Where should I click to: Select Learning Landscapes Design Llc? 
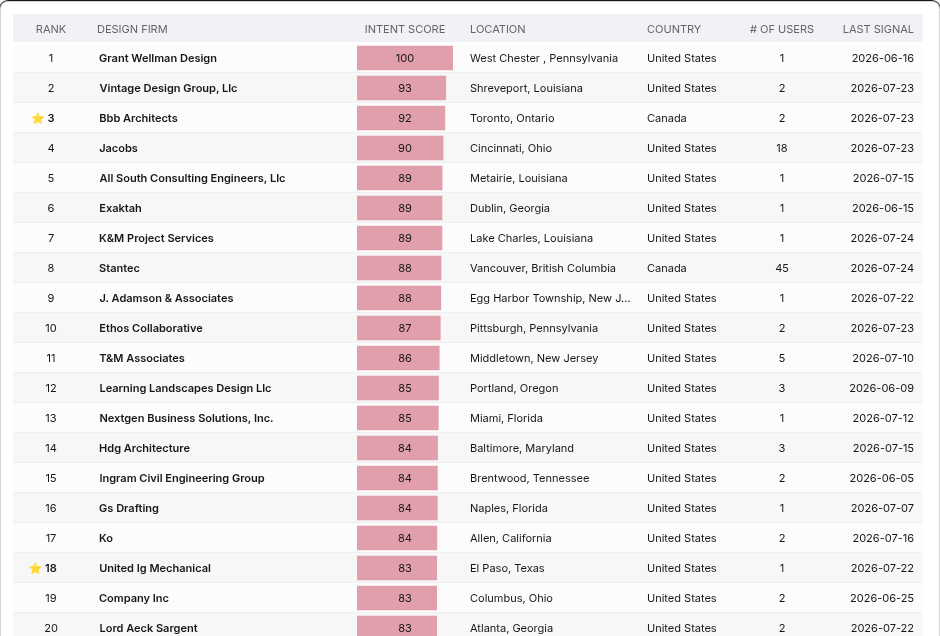click(185, 388)
